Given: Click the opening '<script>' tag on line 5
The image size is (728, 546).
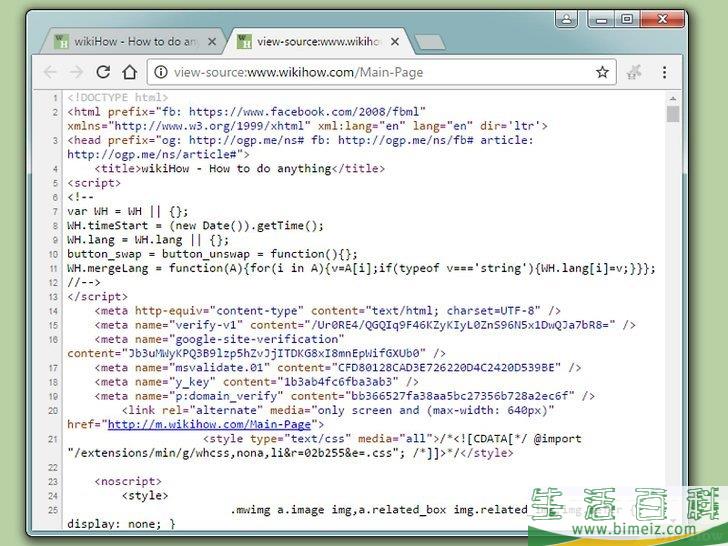Looking at the screenshot, I should pos(94,183).
